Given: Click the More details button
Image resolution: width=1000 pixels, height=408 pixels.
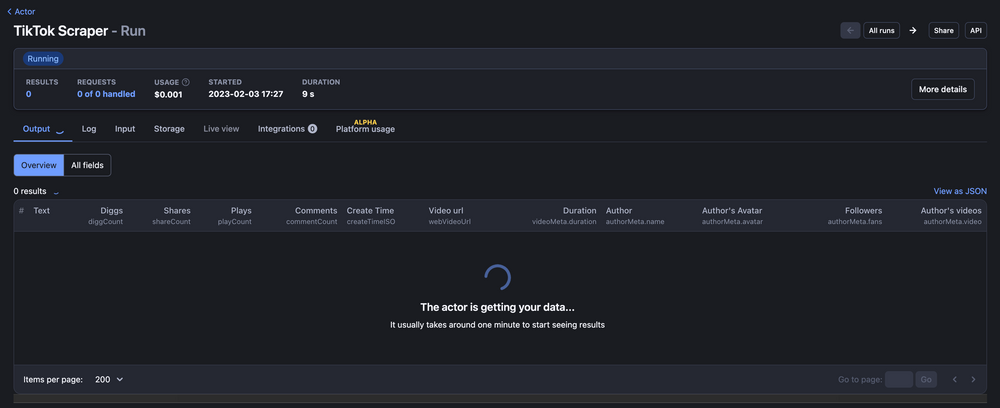Looking at the screenshot, I should pos(942,89).
